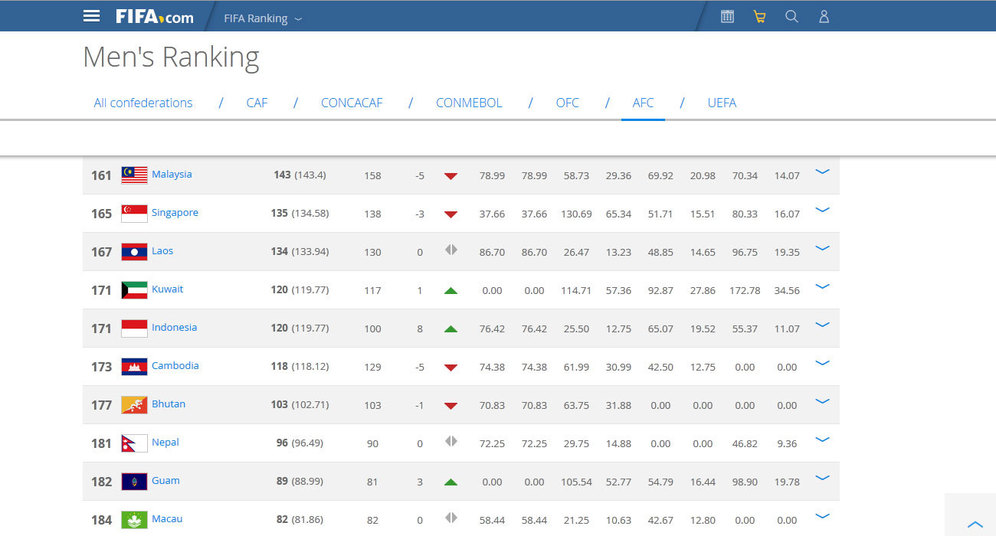Click the search magnifier icon
The width and height of the screenshot is (996, 536).
click(x=791, y=17)
